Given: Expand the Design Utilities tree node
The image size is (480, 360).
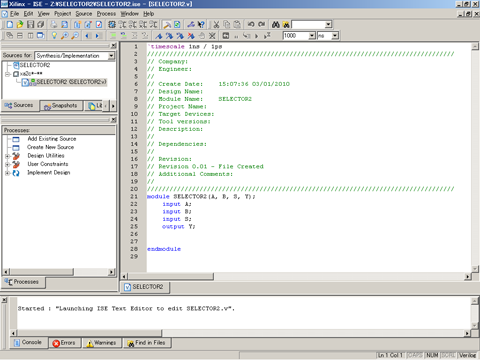Looking at the screenshot, I should pos(7,156).
